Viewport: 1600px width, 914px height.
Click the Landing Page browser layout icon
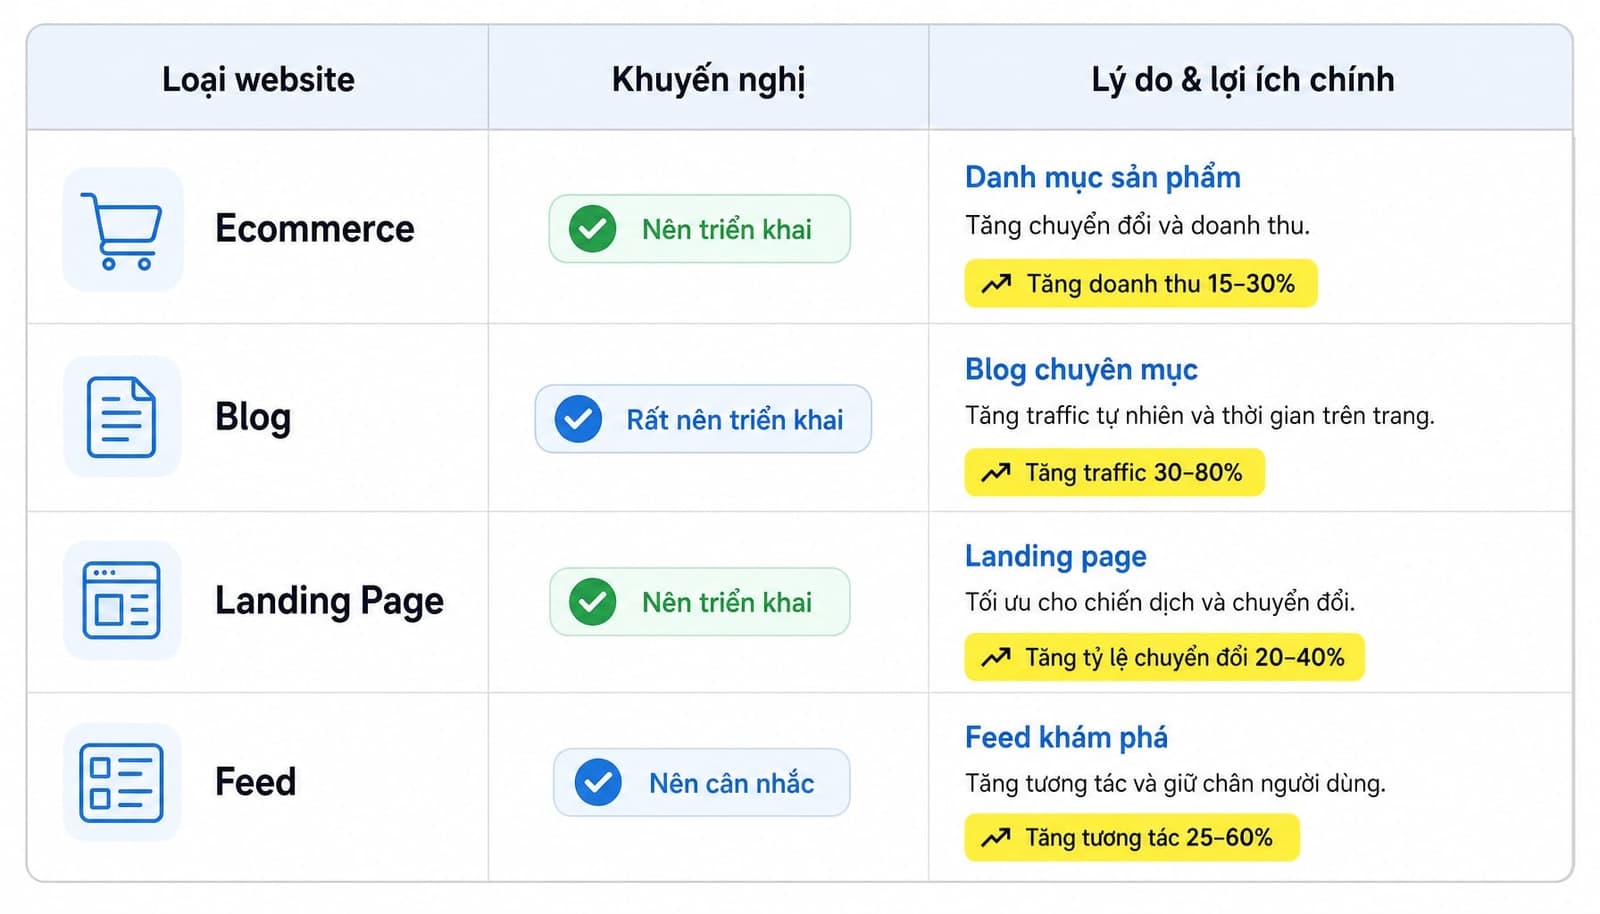[122, 600]
